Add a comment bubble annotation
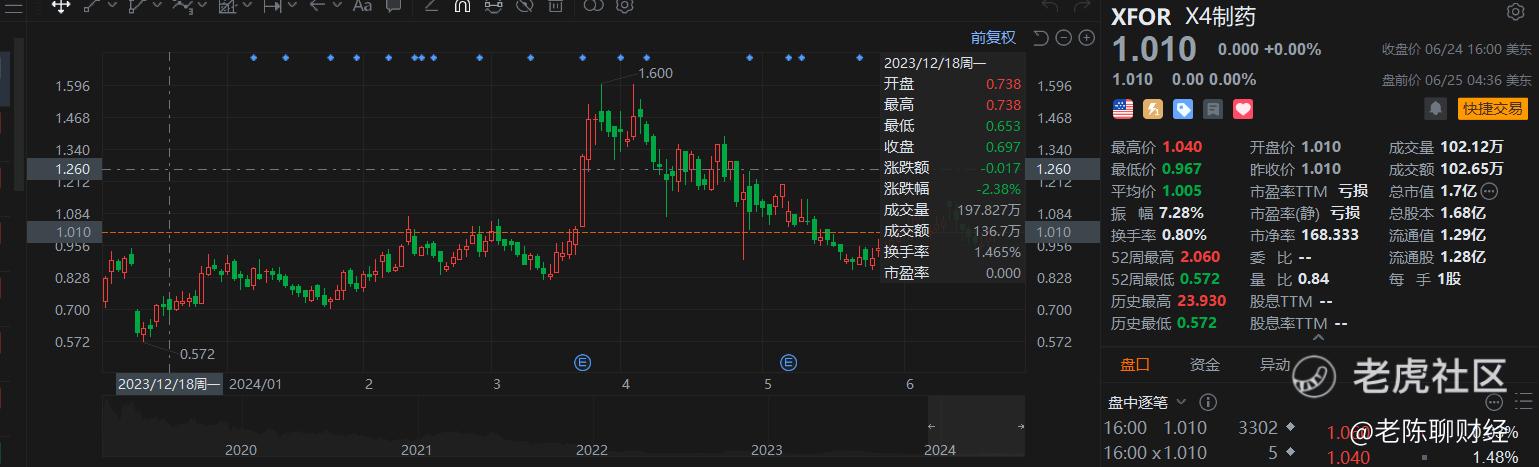Image resolution: width=1539 pixels, height=467 pixels. (393, 6)
